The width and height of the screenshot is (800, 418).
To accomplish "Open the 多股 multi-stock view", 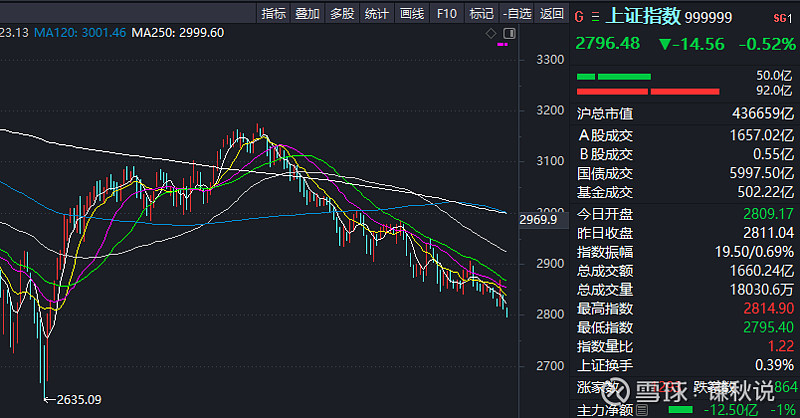I will (x=342, y=13).
